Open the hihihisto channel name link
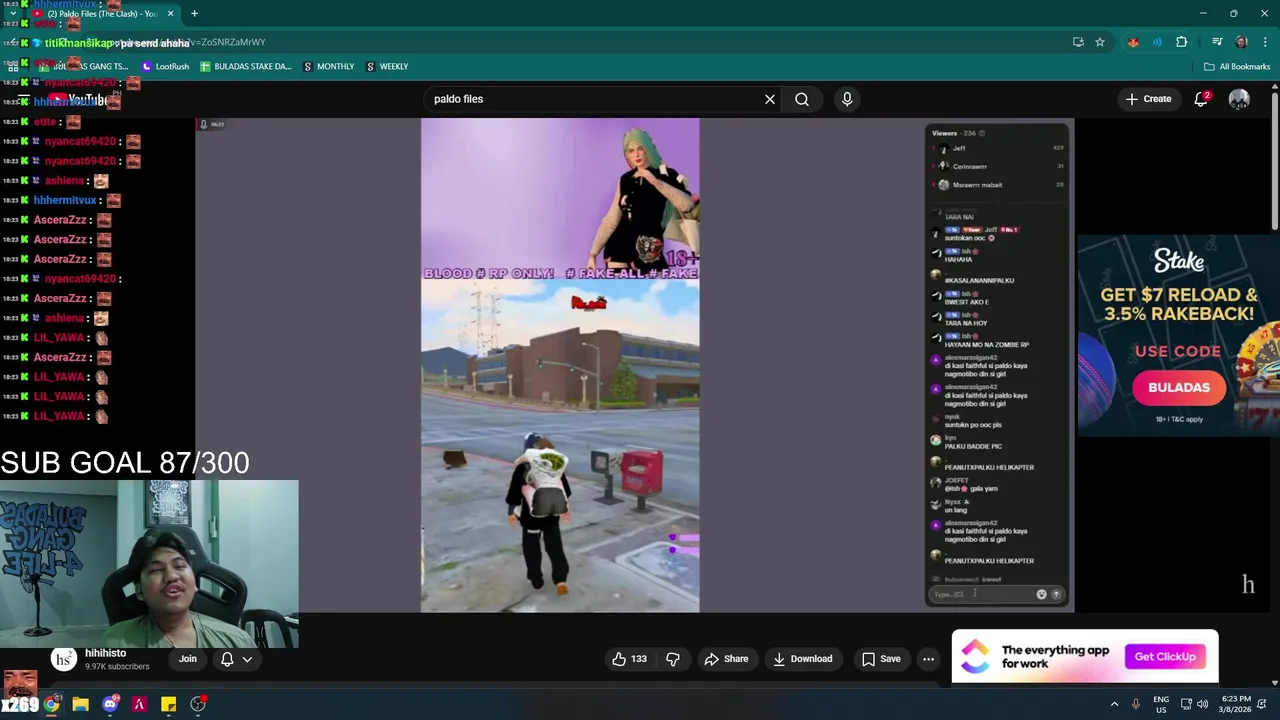 coord(105,653)
